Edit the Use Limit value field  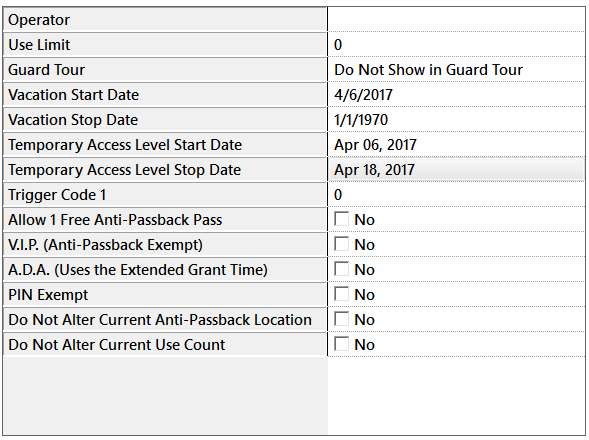(x=456, y=45)
